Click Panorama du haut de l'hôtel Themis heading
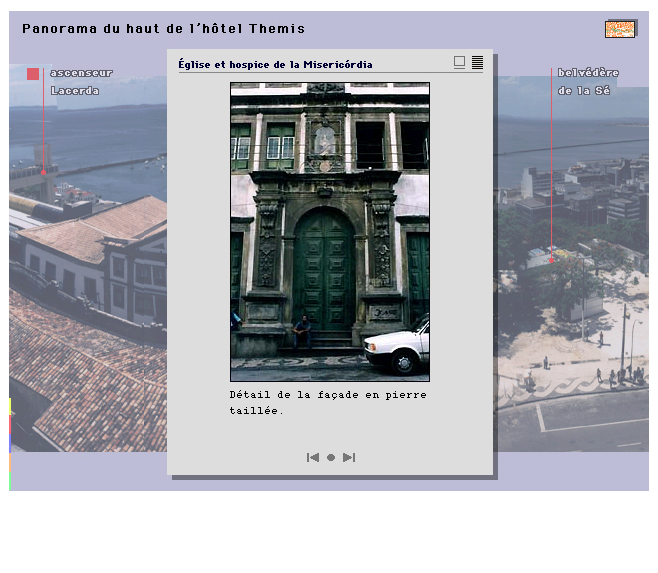This screenshot has height=573, width=658. pyautogui.click(x=163, y=29)
